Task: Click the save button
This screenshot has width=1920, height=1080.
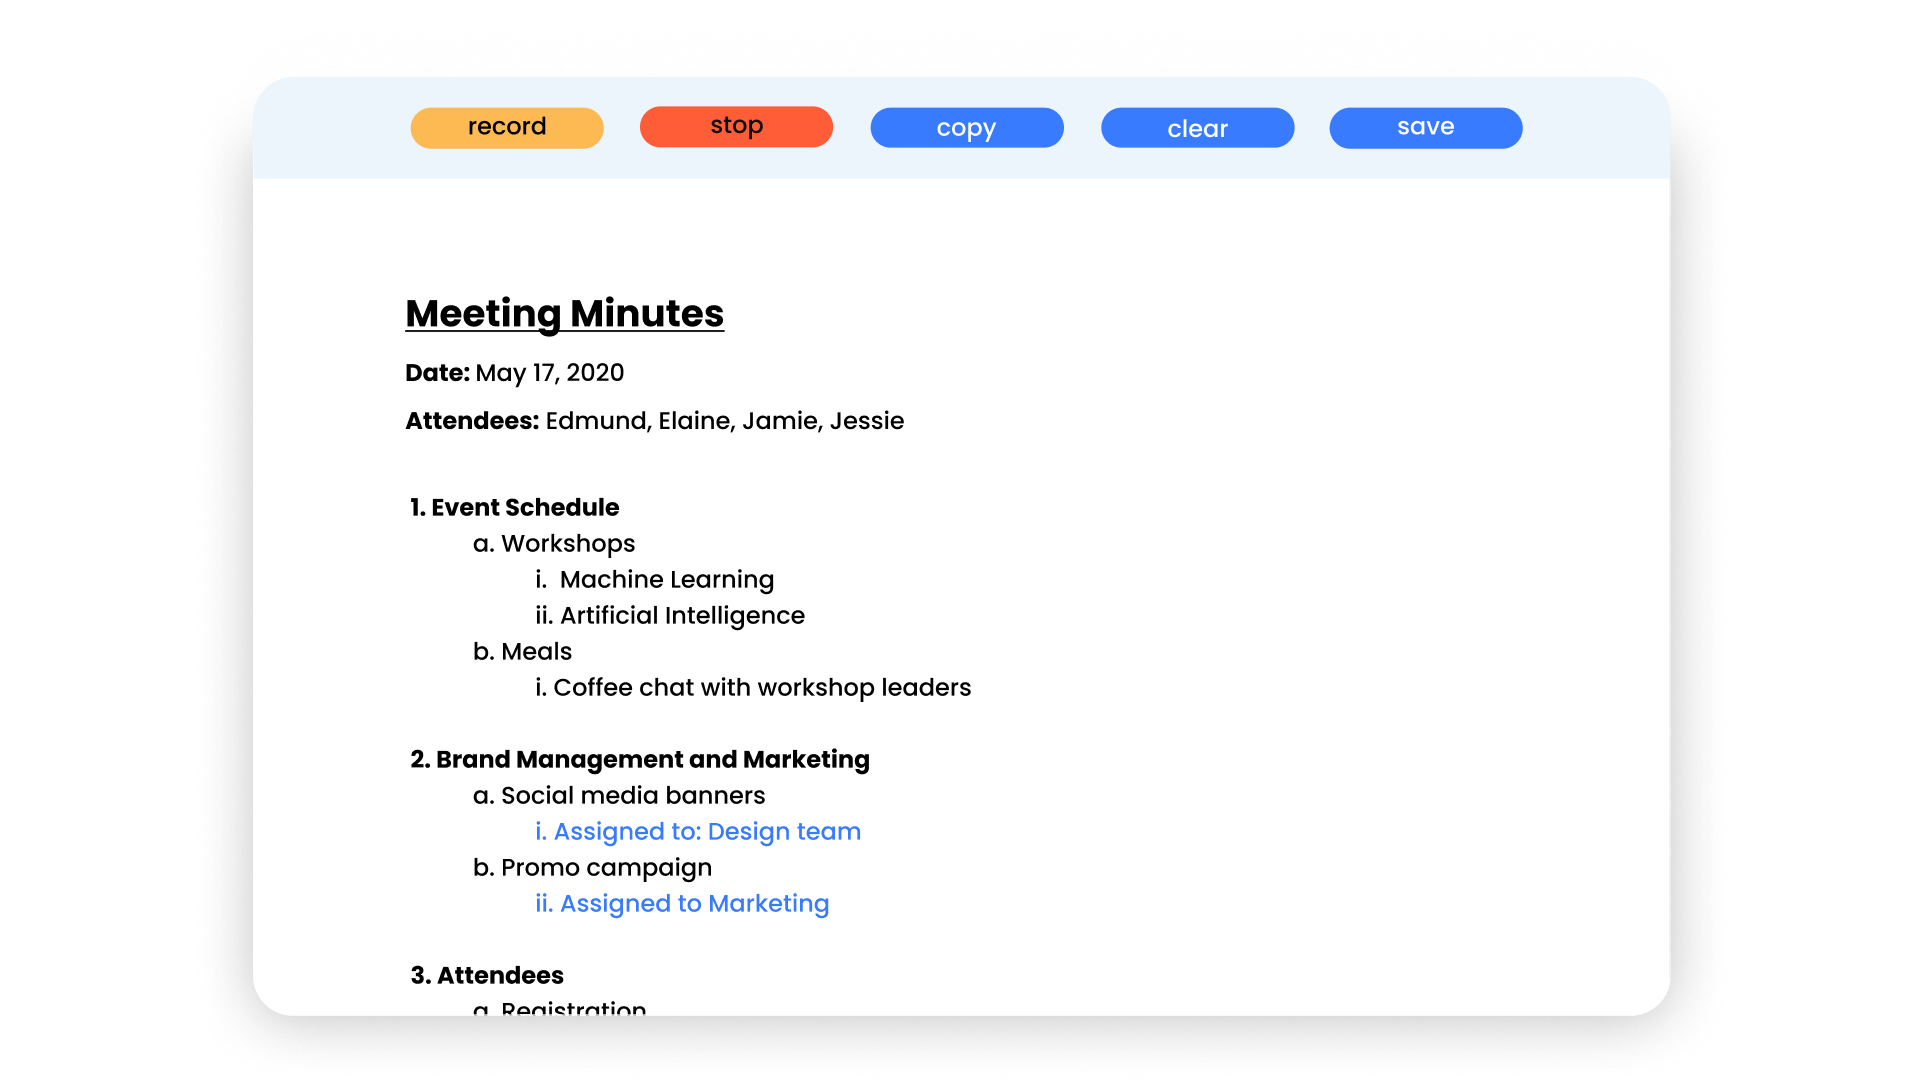Action: 1425,128
